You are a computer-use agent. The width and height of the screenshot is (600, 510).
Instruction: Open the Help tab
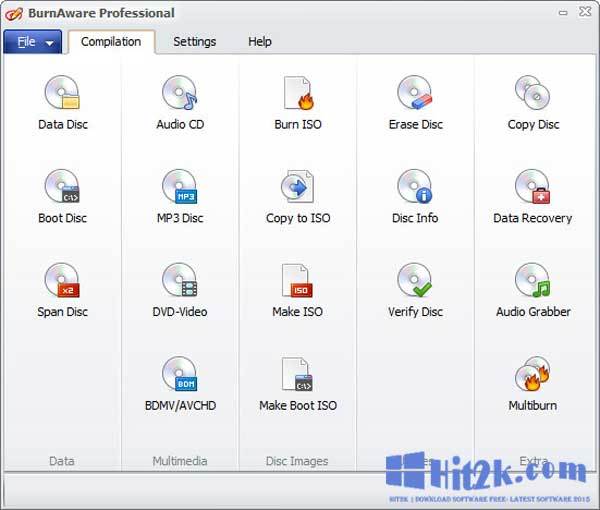point(260,42)
